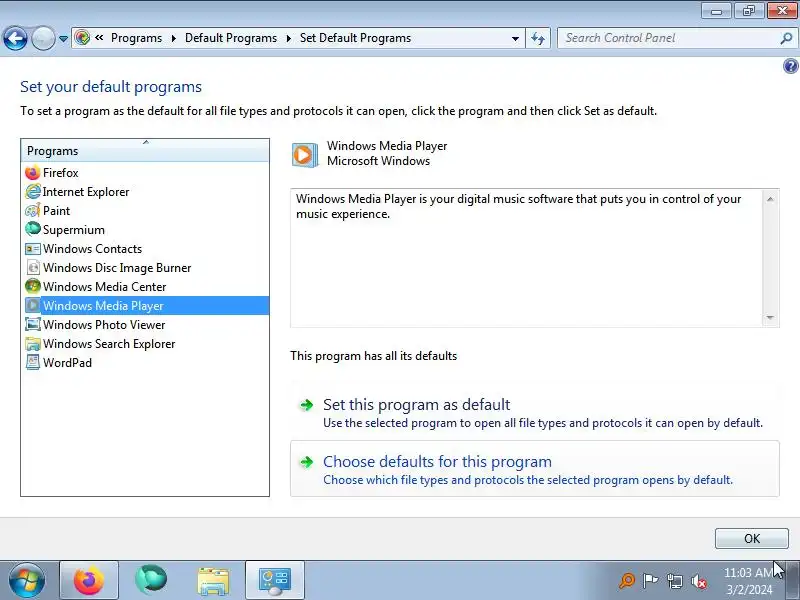Click the Default Programs breadcrumb
This screenshot has height=600, width=800.
pos(231,38)
